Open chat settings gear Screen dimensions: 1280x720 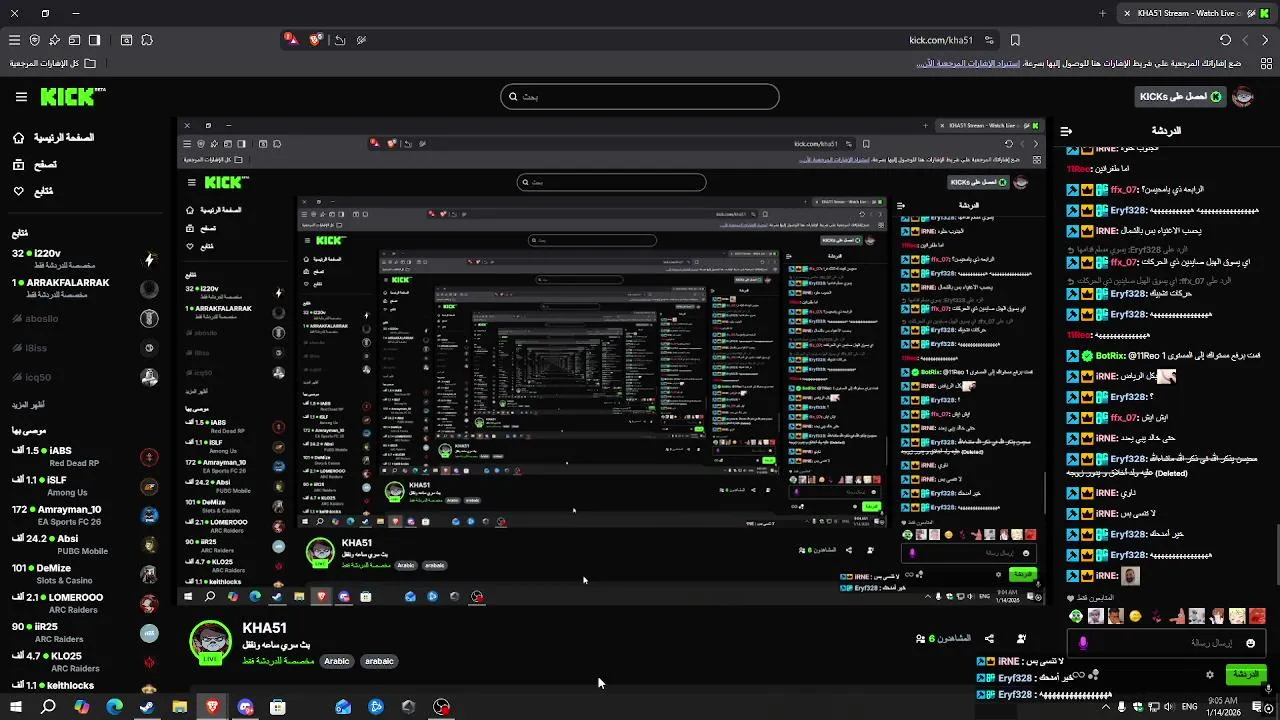click(1210, 675)
